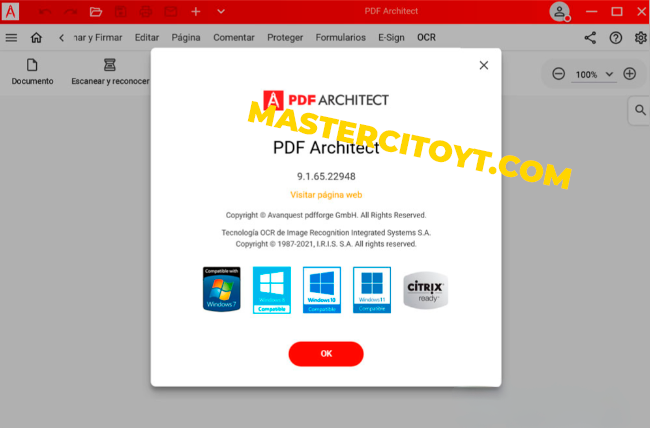Viewport: 650px width, 428px height.
Task: Open the user account profile icon
Action: (560, 12)
